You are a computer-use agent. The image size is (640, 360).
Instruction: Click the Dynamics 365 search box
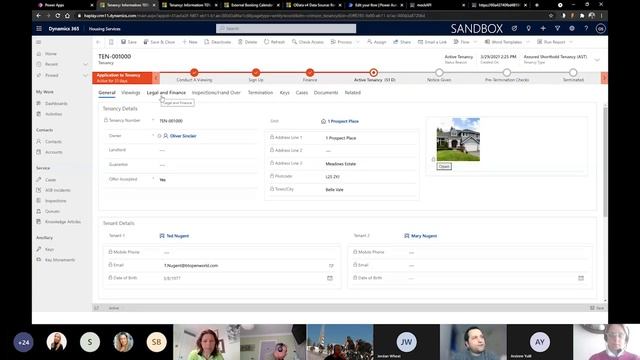click(286, 29)
